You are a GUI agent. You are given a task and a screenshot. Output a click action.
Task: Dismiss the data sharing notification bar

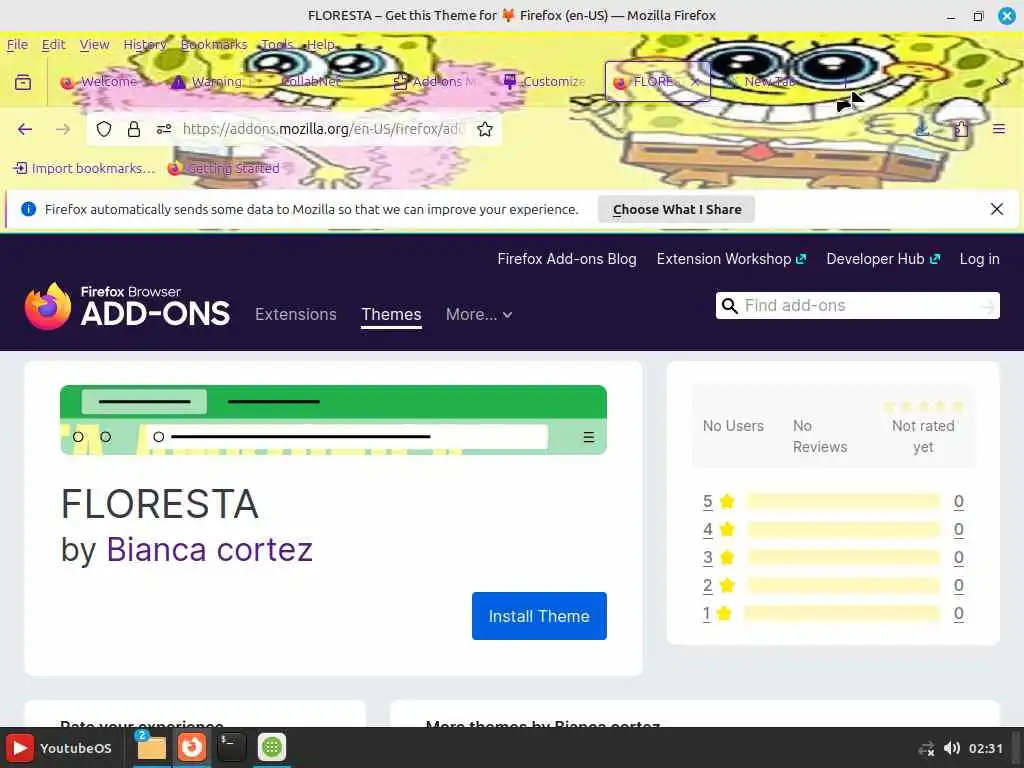click(x=997, y=209)
